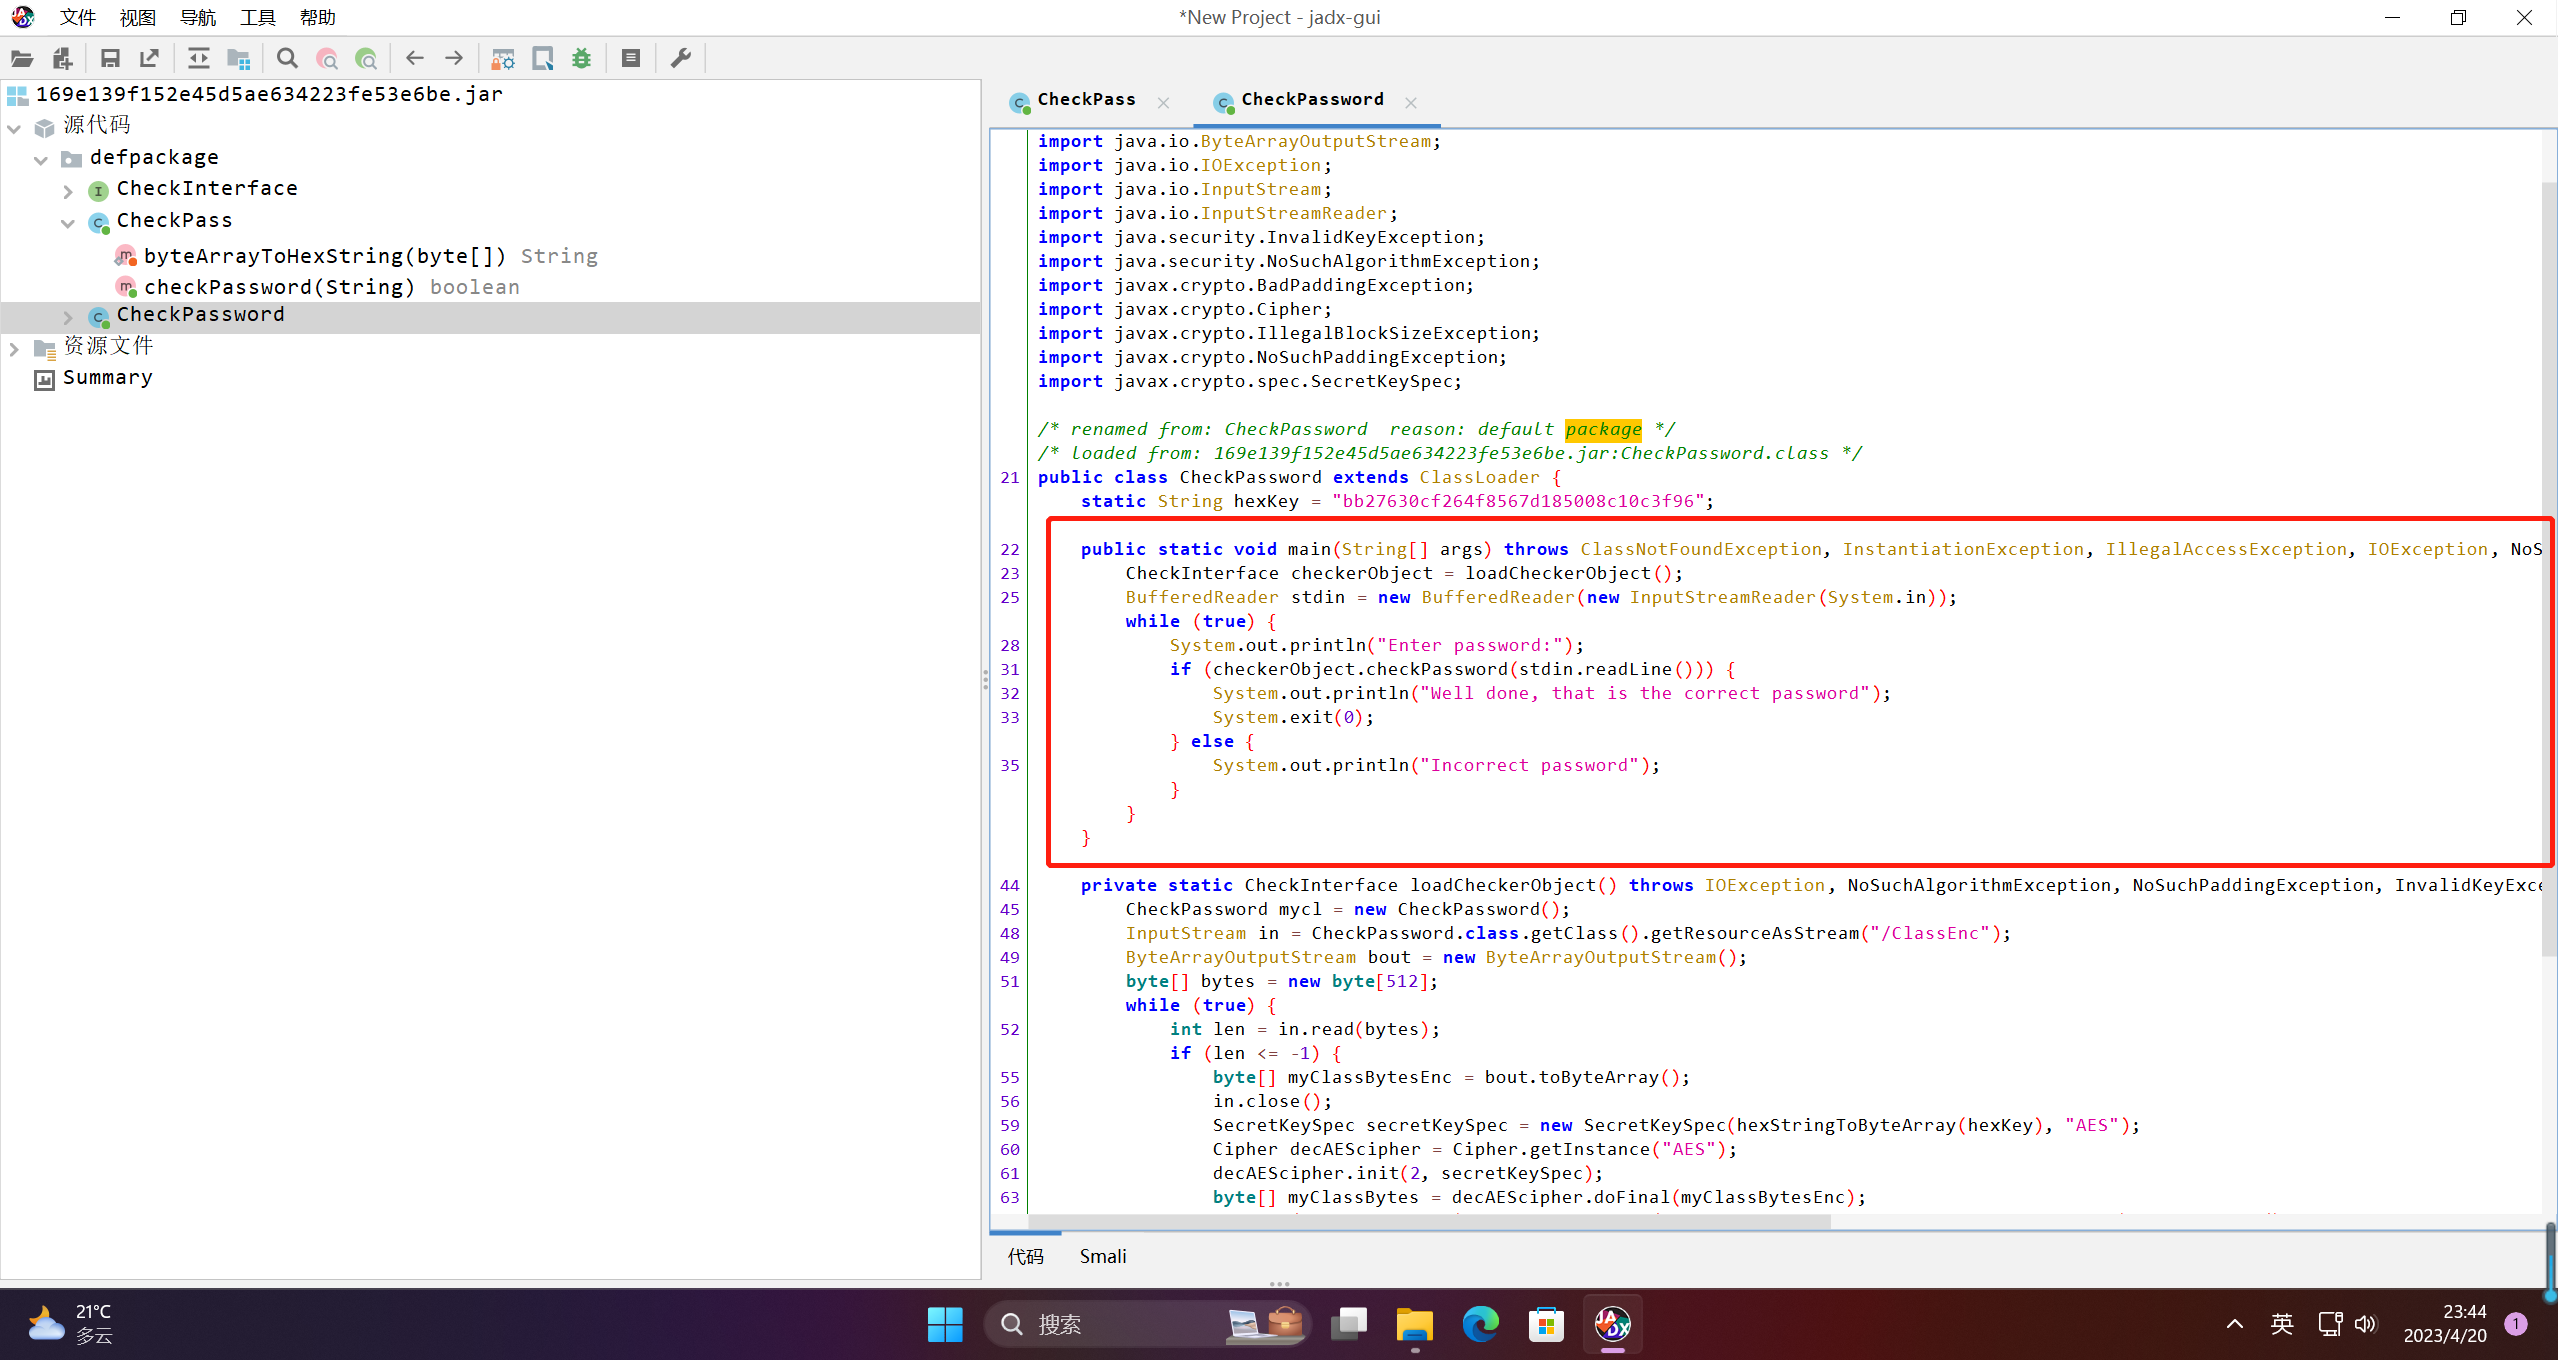Open the deobfuscation tool icon
The image size is (2558, 1360).
point(503,58)
